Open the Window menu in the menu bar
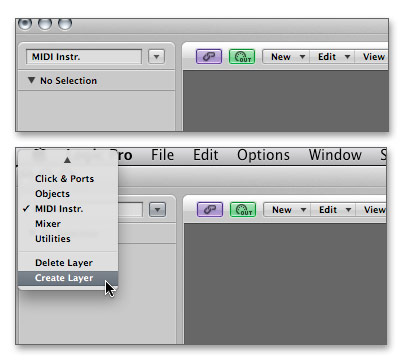 [x=335, y=155]
